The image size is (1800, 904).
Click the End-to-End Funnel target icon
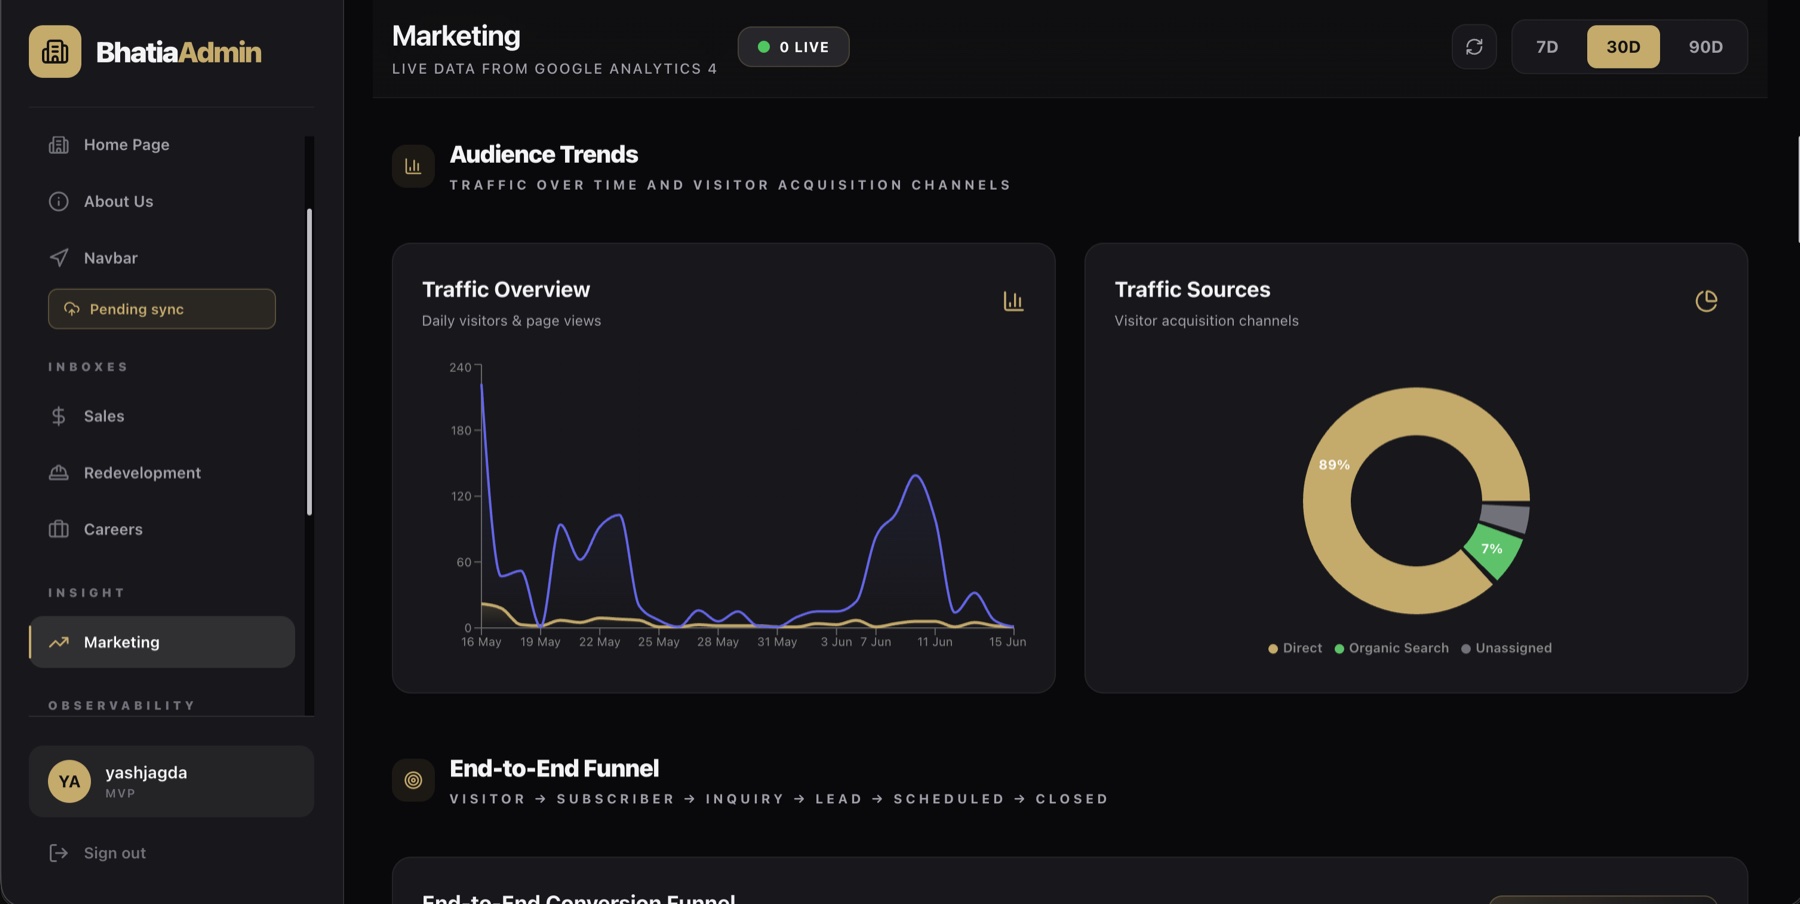point(413,780)
